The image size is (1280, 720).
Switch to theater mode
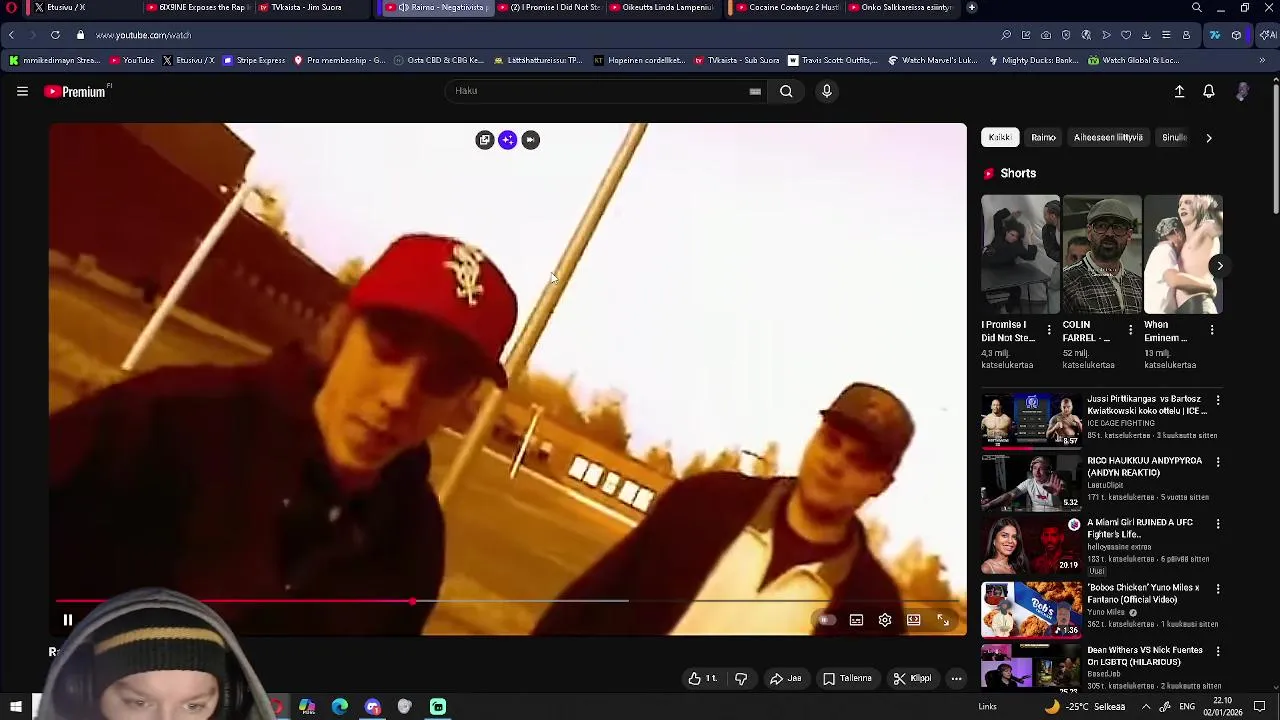(x=913, y=620)
